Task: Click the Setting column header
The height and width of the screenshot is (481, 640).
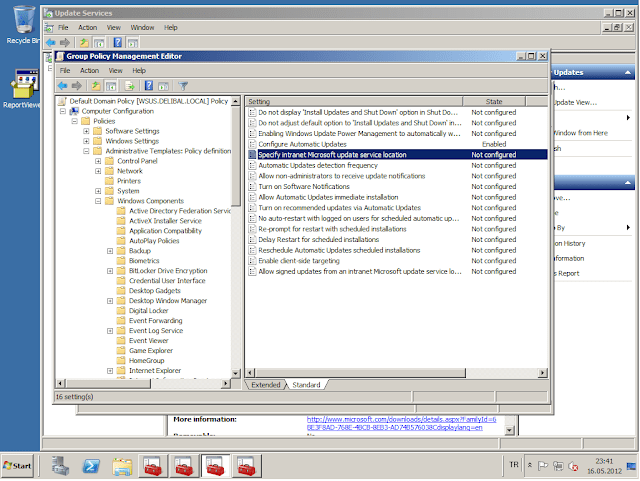Action: [x=260, y=102]
